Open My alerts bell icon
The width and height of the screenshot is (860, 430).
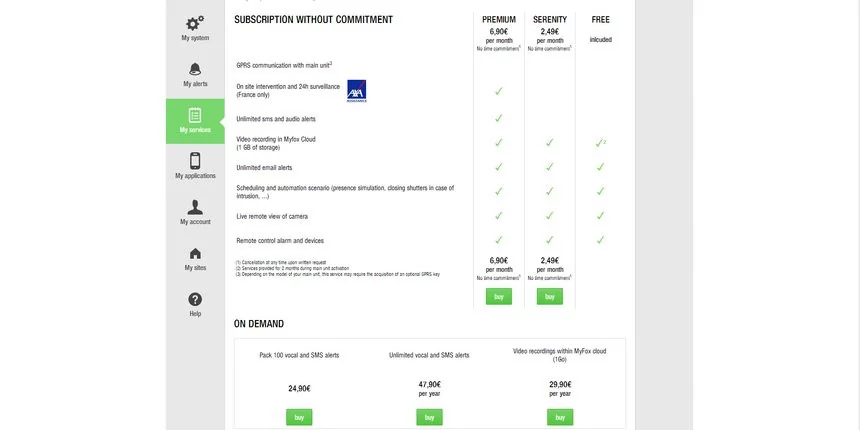[195, 69]
